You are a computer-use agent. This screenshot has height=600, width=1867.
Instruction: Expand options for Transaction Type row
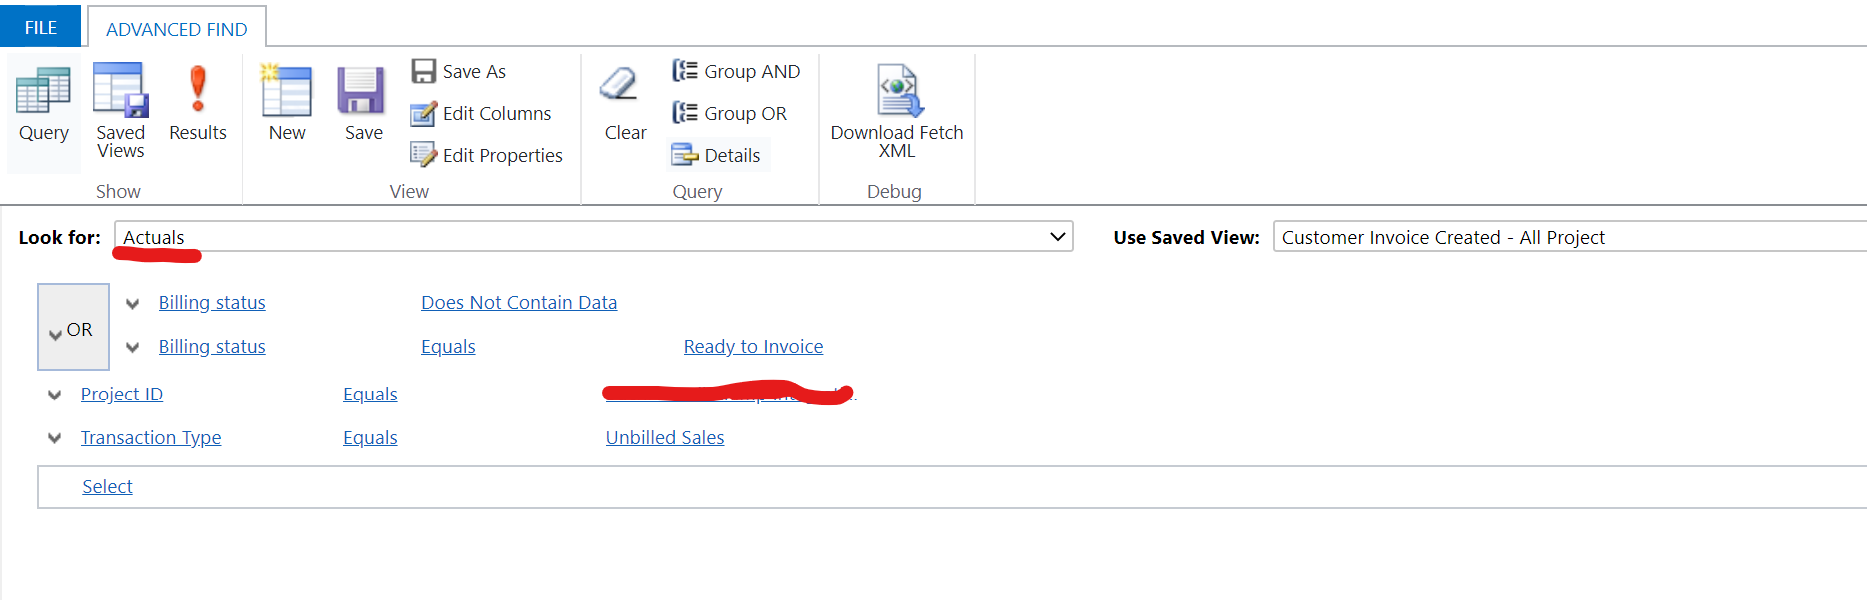pyautogui.click(x=54, y=438)
